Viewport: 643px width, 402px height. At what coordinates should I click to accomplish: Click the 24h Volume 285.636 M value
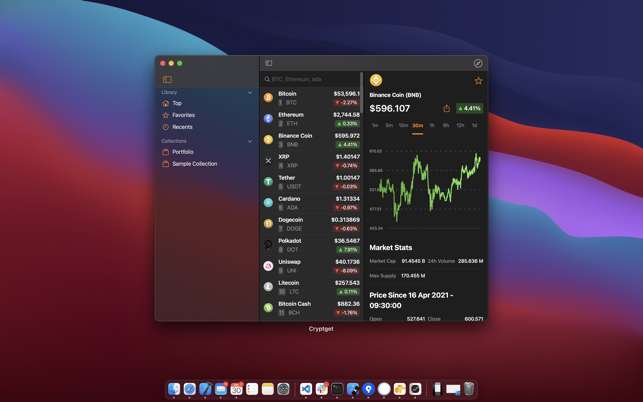click(x=470, y=261)
